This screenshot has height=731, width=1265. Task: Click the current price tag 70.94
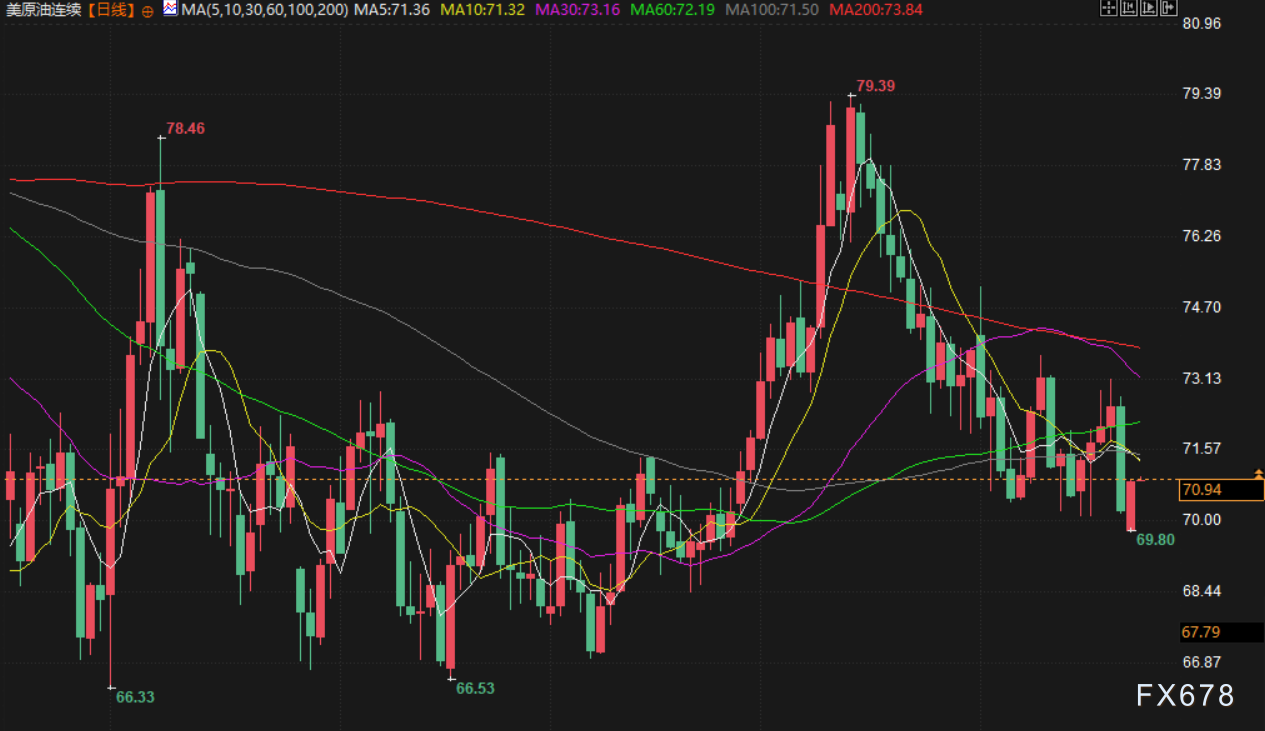point(1206,490)
